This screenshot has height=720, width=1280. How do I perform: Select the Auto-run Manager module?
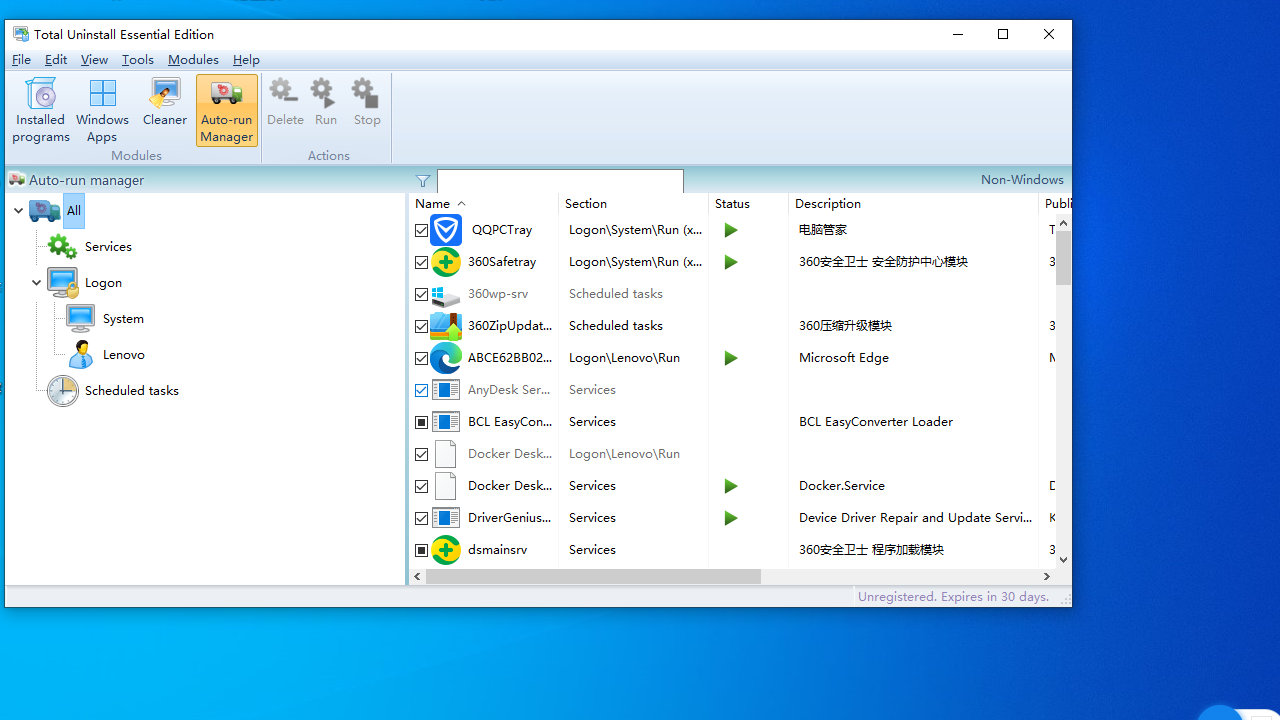coord(226,110)
